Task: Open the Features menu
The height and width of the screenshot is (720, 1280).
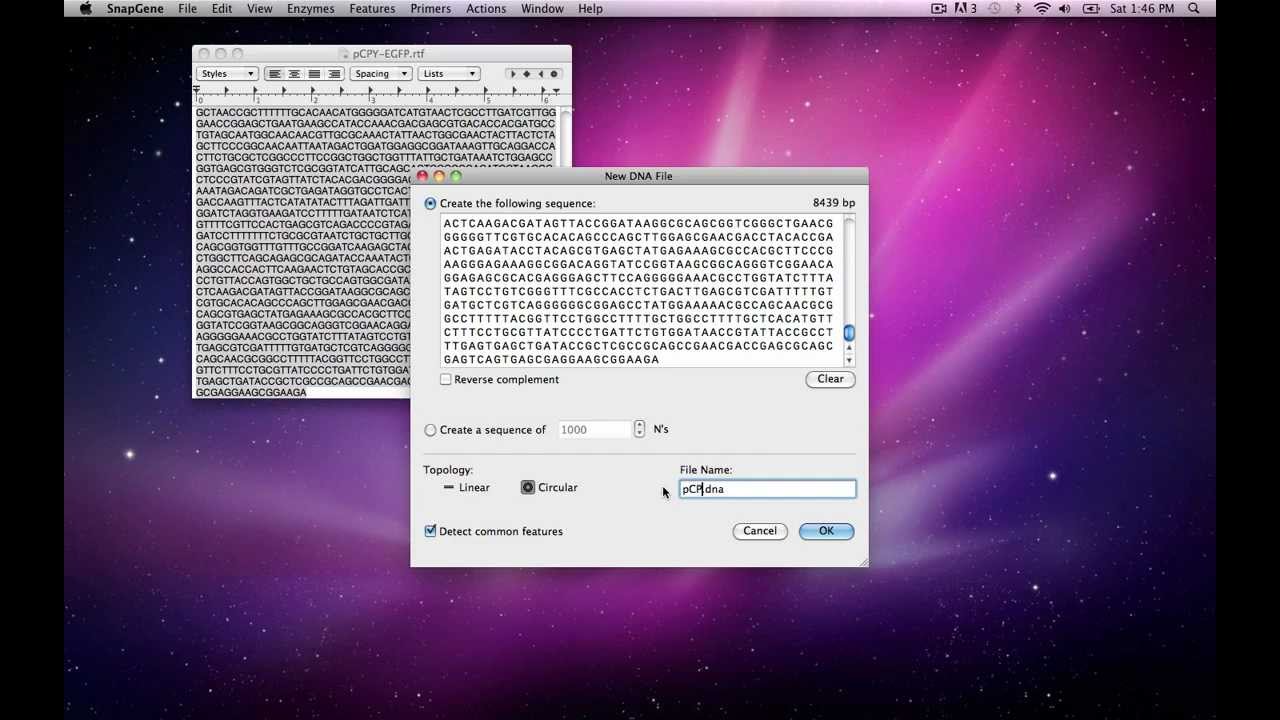Action: click(372, 9)
